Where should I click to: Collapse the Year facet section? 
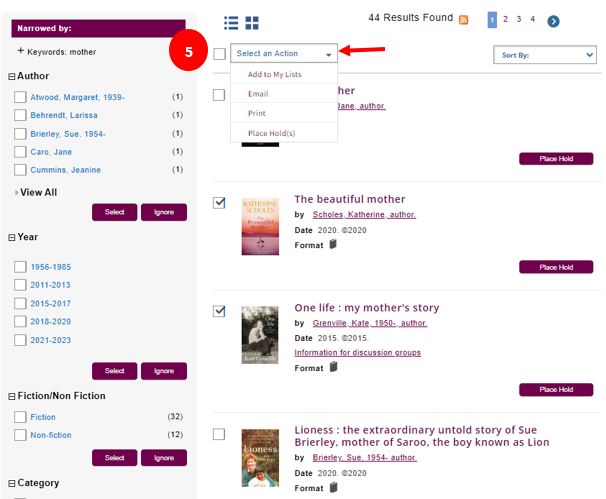[x=11, y=238]
